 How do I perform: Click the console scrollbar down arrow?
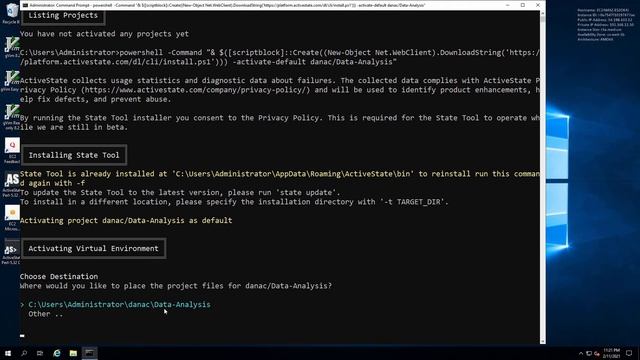[542, 342]
